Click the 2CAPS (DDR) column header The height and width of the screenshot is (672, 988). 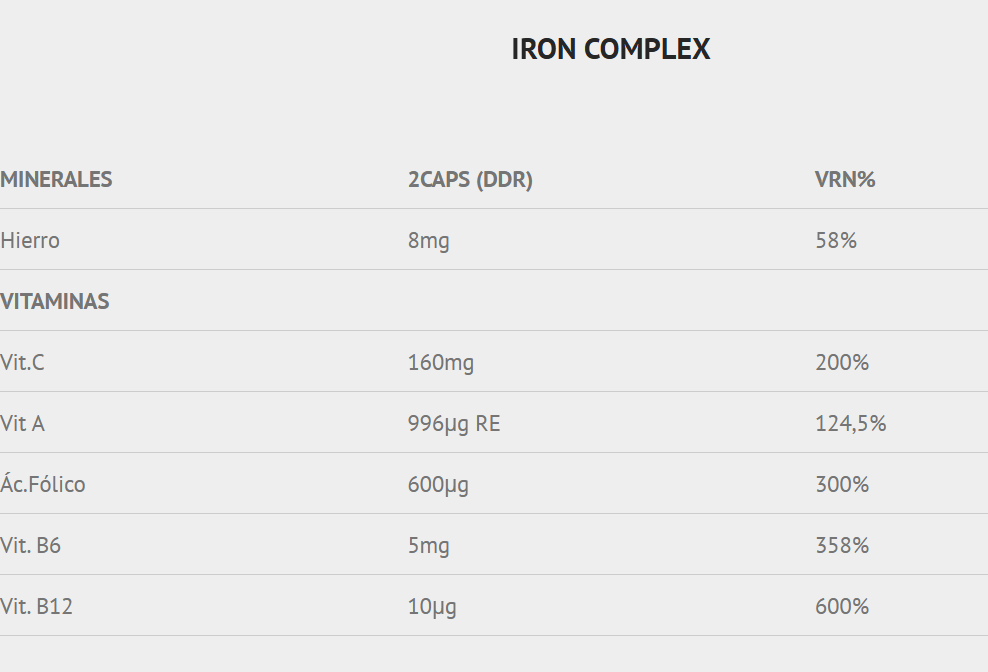470,180
